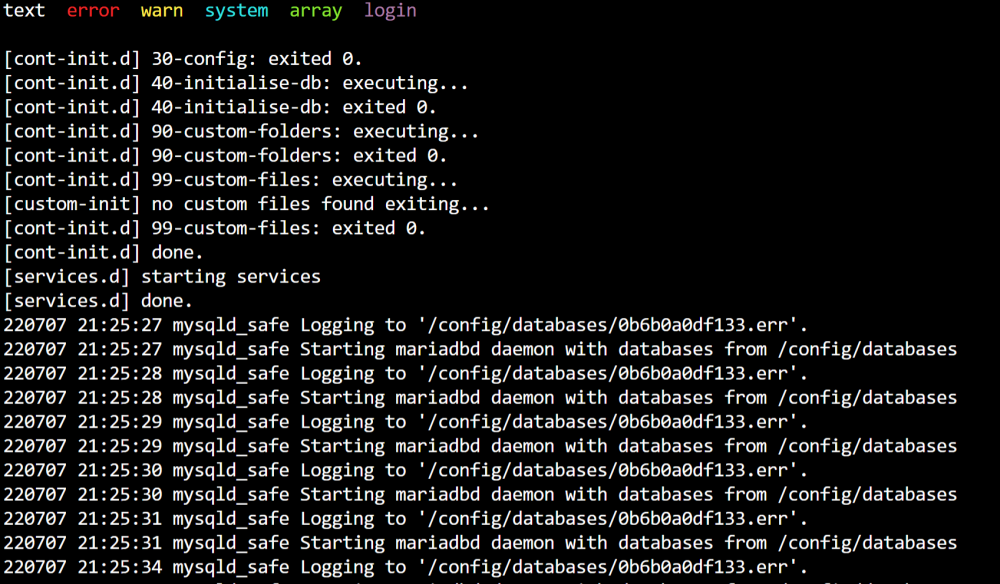Click the "99-custom-files: executing..." line

click(x=231, y=180)
